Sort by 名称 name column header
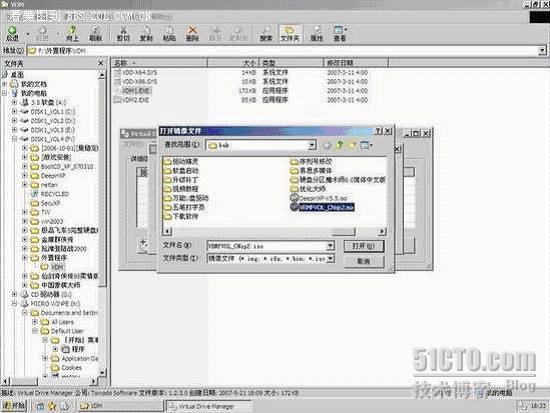The image size is (550, 413). click(x=160, y=63)
